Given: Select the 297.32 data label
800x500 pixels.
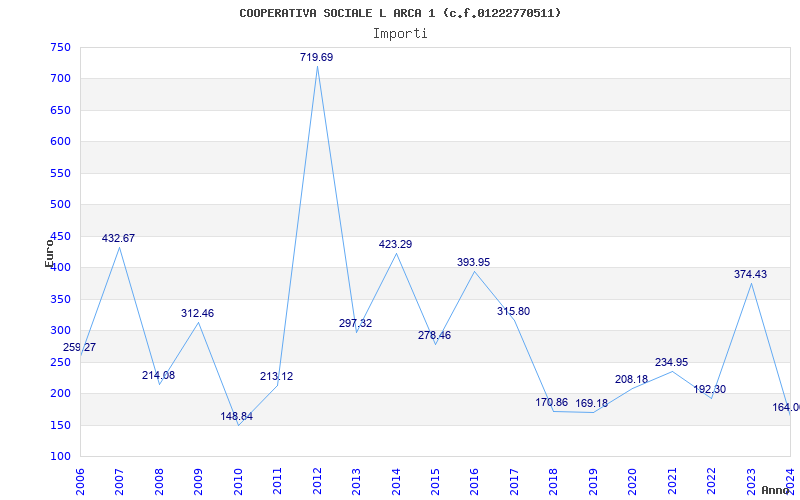Looking at the screenshot, I should (x=355, y=324).
